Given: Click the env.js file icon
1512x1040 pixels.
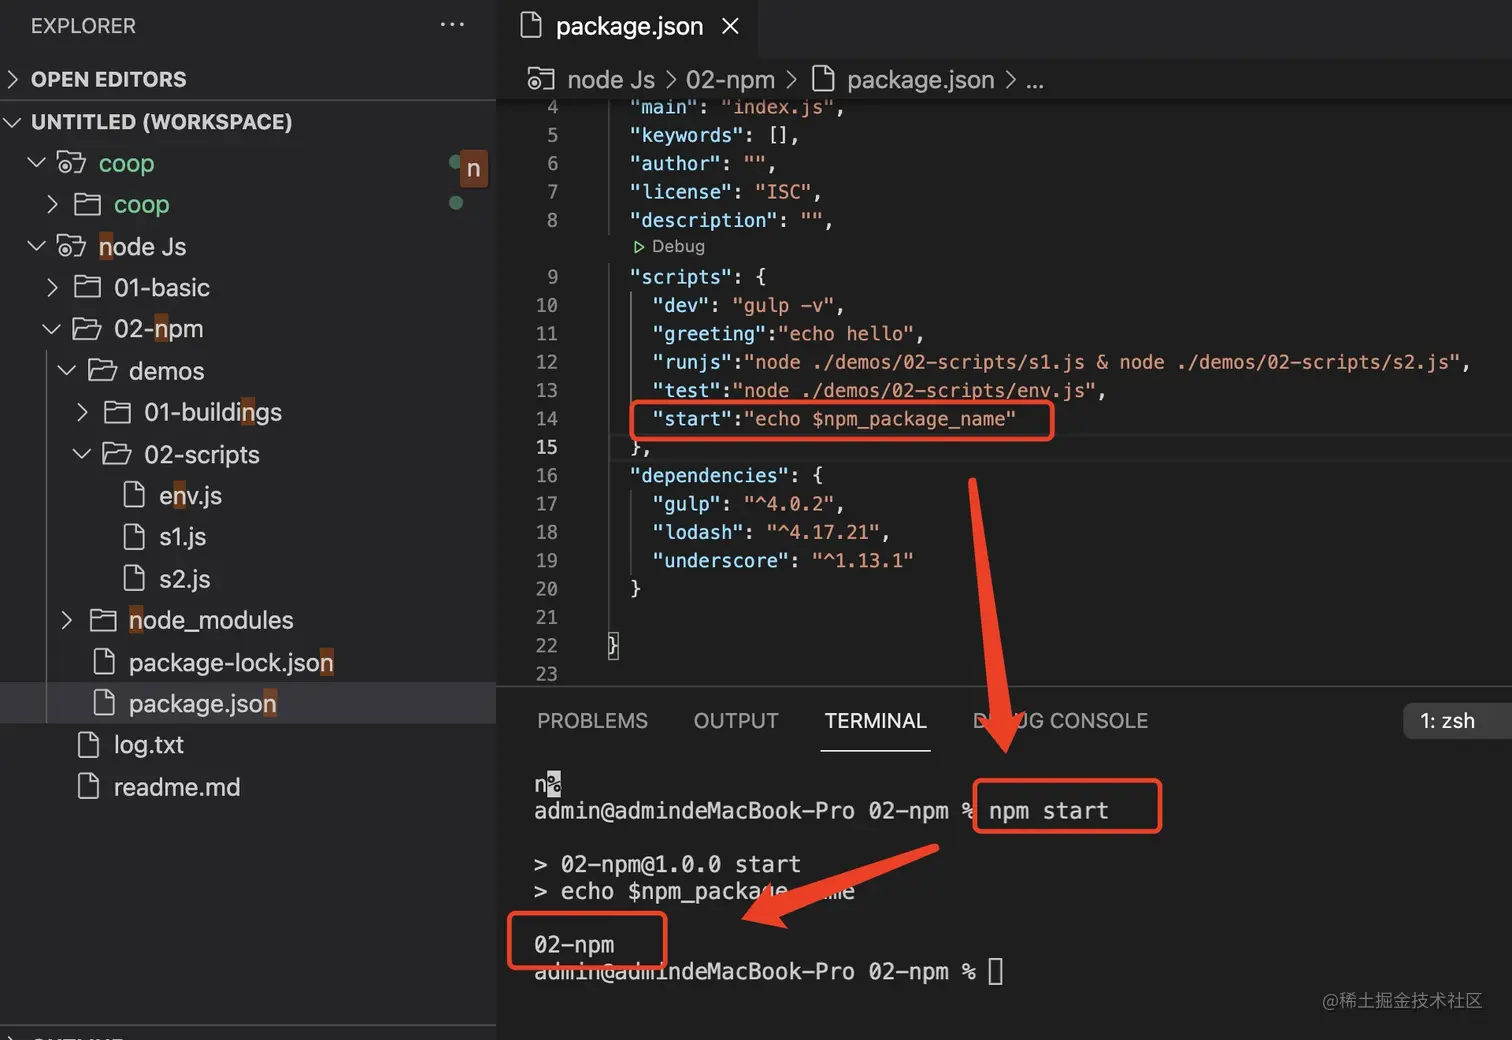Looking at the screenshot, I should 134,495.
